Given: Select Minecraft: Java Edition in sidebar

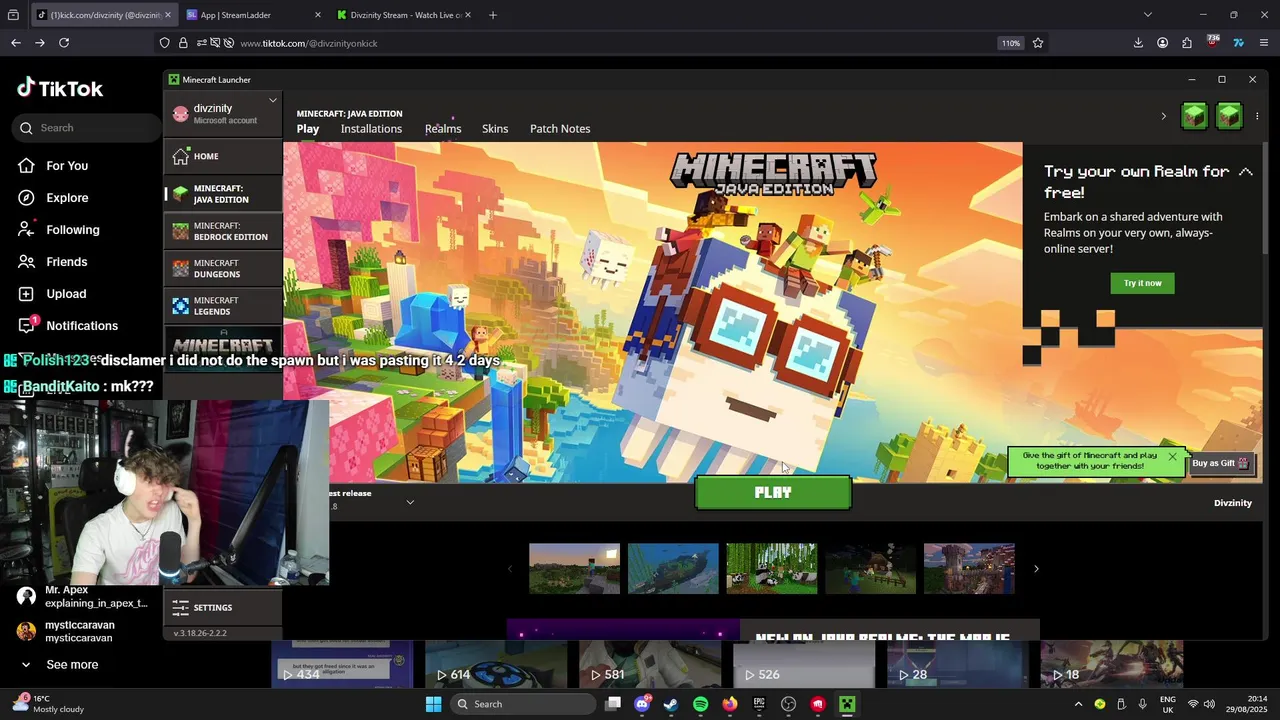Looking at the screenshot, I should click(223, 194).
